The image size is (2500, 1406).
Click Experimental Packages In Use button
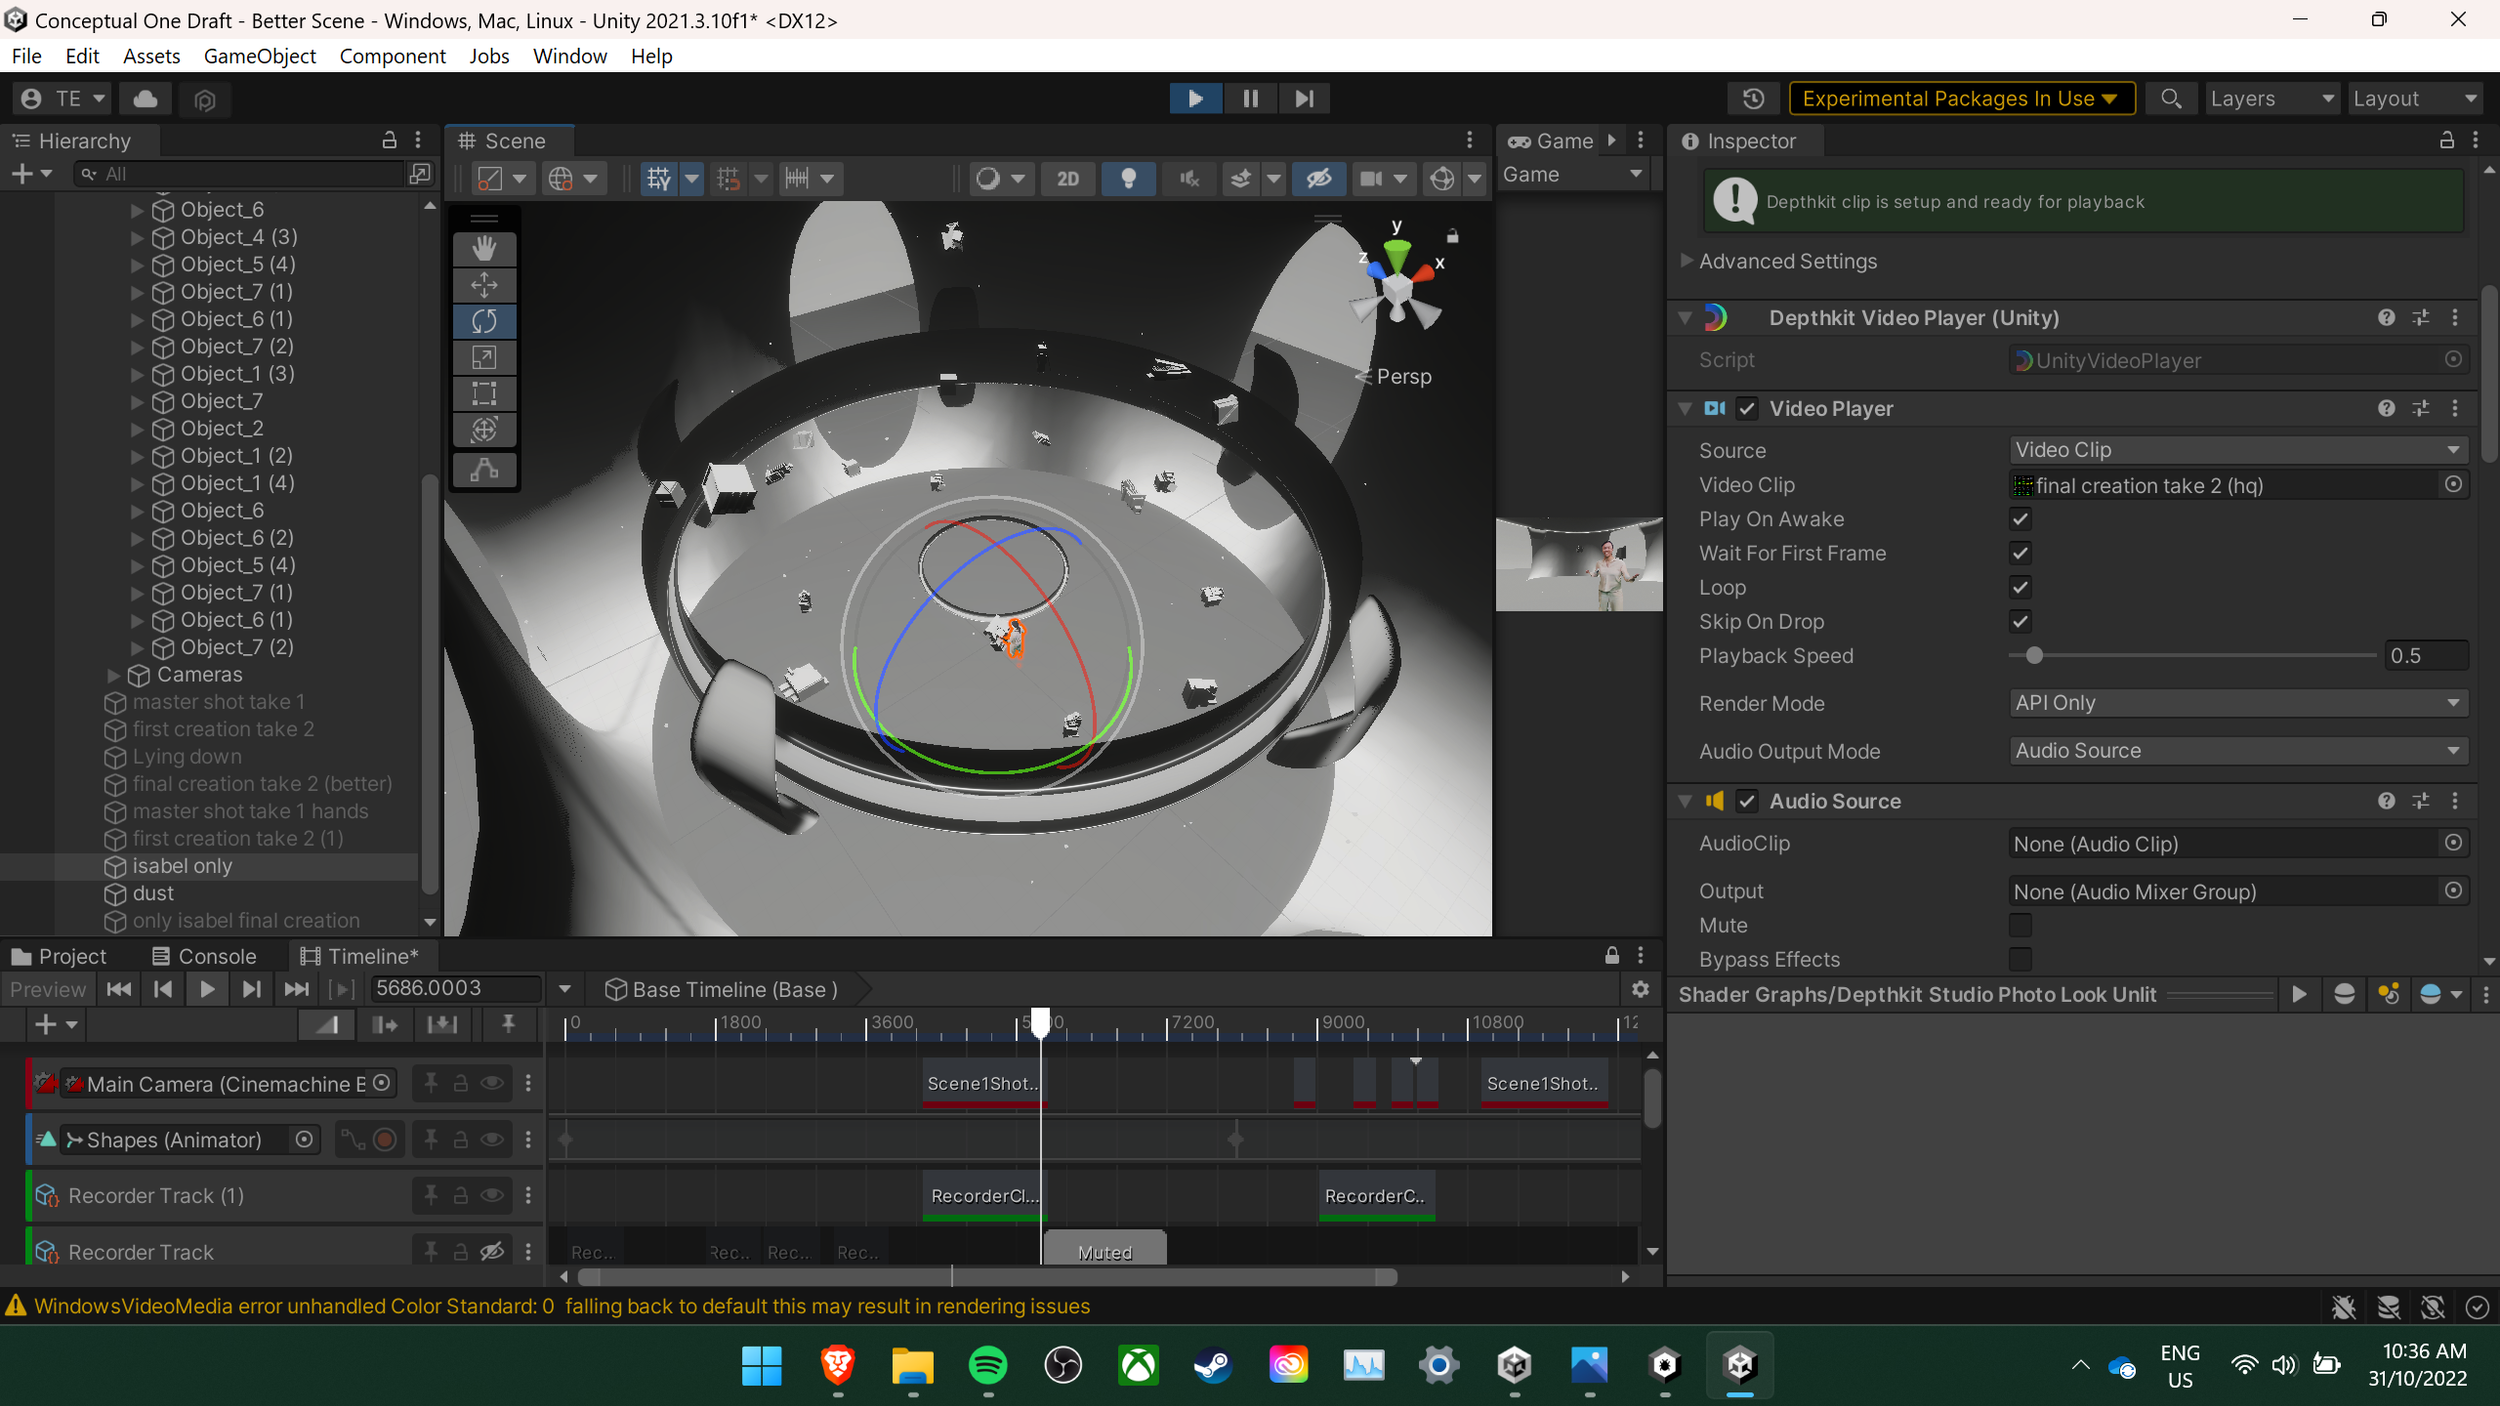tap(1960, 99)
